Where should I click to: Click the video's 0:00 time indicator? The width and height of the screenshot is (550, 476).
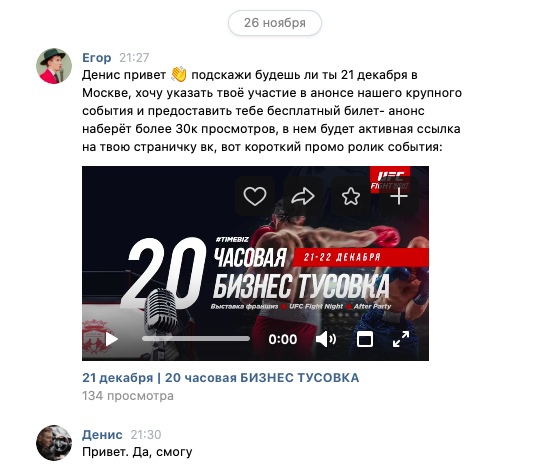[x=283, y=339]
